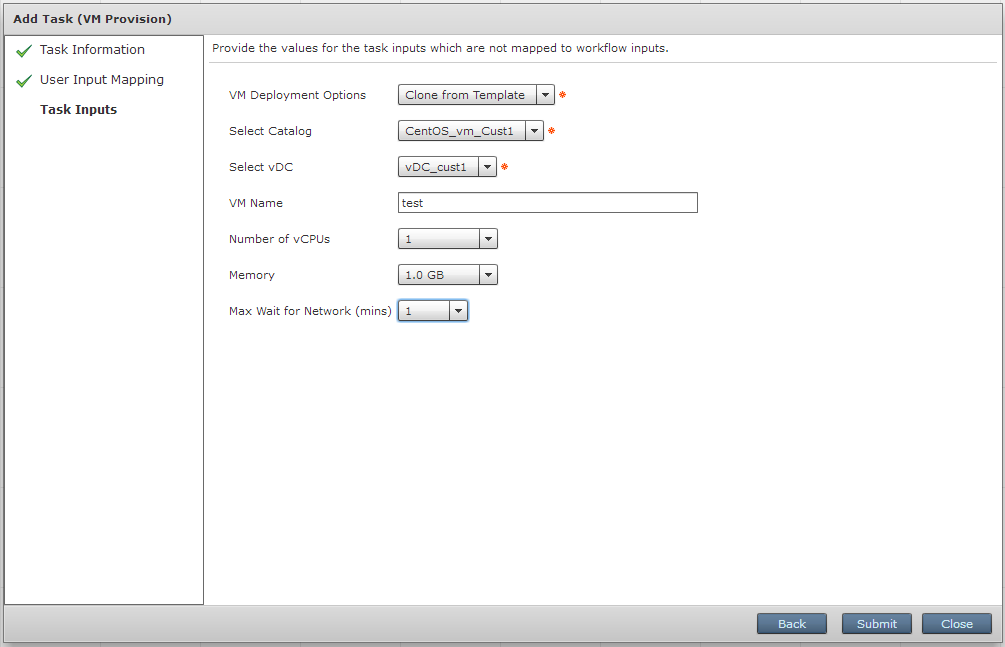Click the VM Name text field
Image resolution: width=1005 pixels, height=647 pixels.
(x=547, y=202)
